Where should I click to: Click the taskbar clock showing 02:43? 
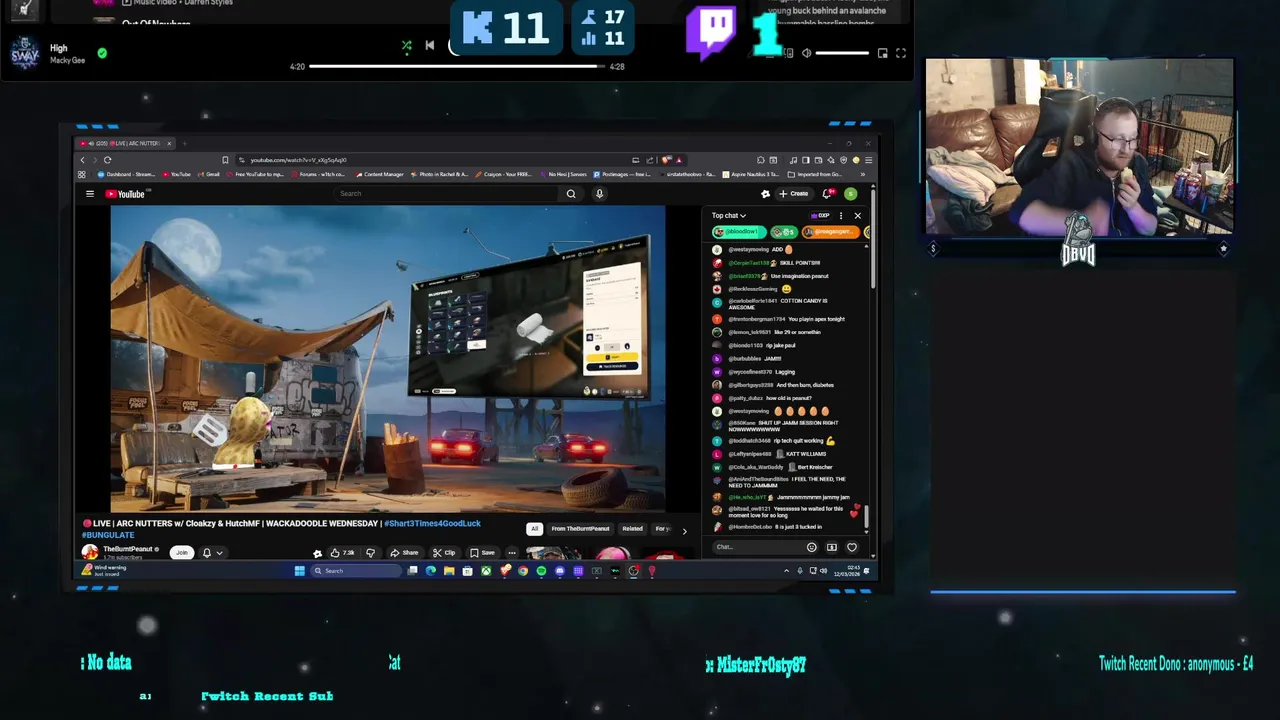pos(849,571)
